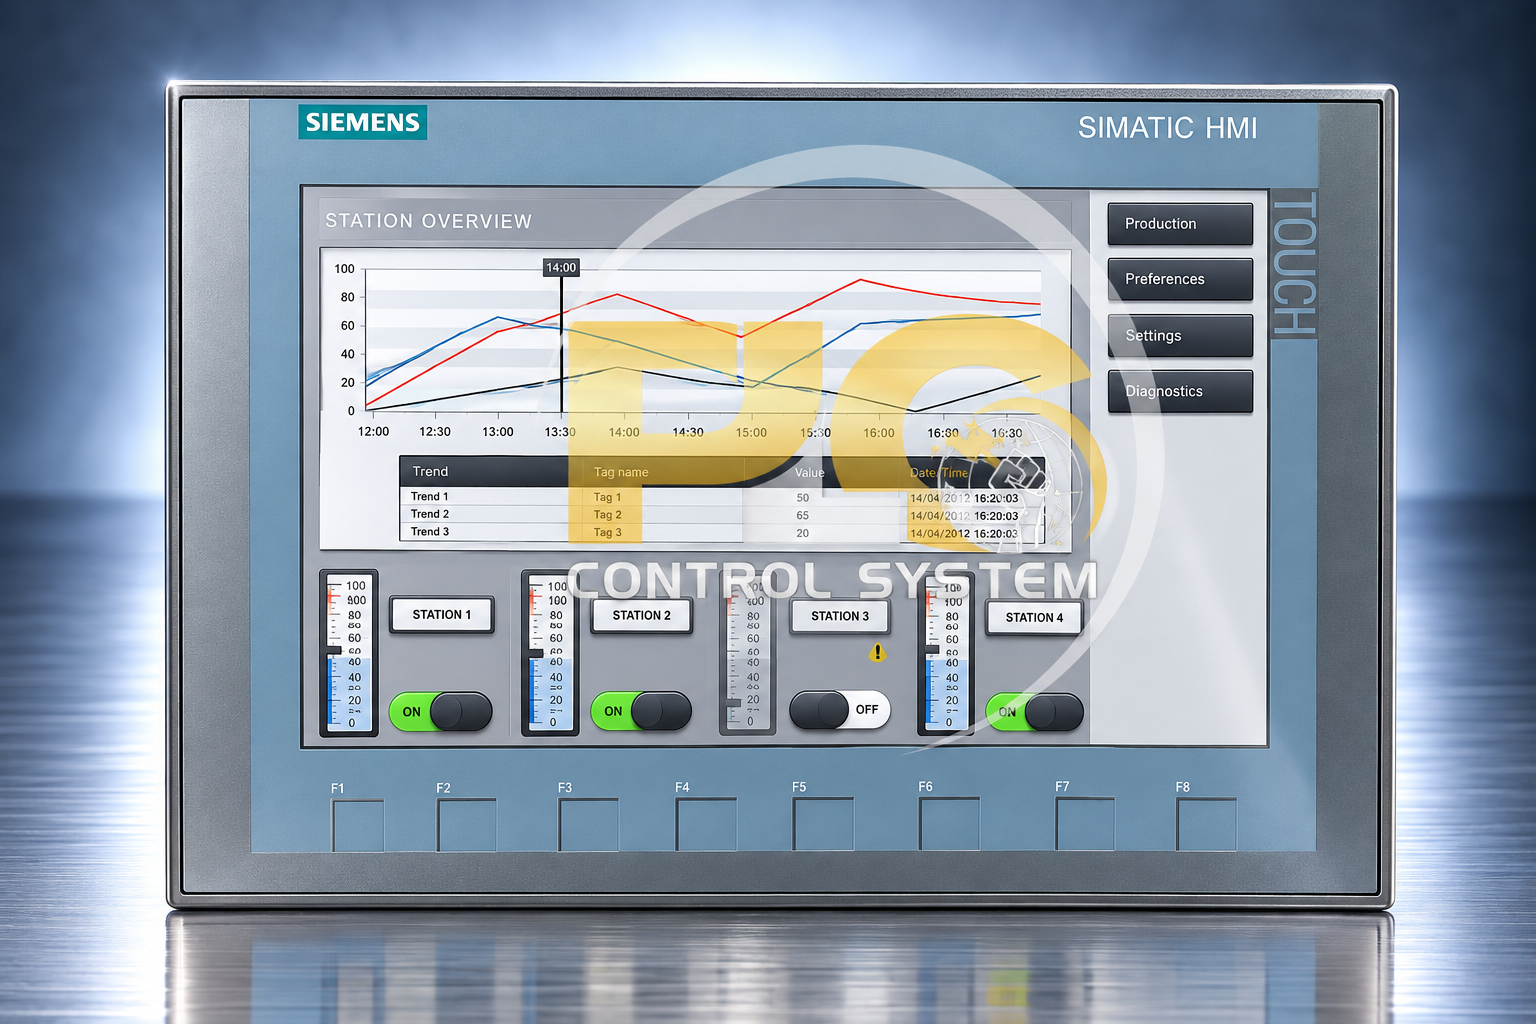
Task: Click the Station 1 level gauge
Action: [349, 653]
